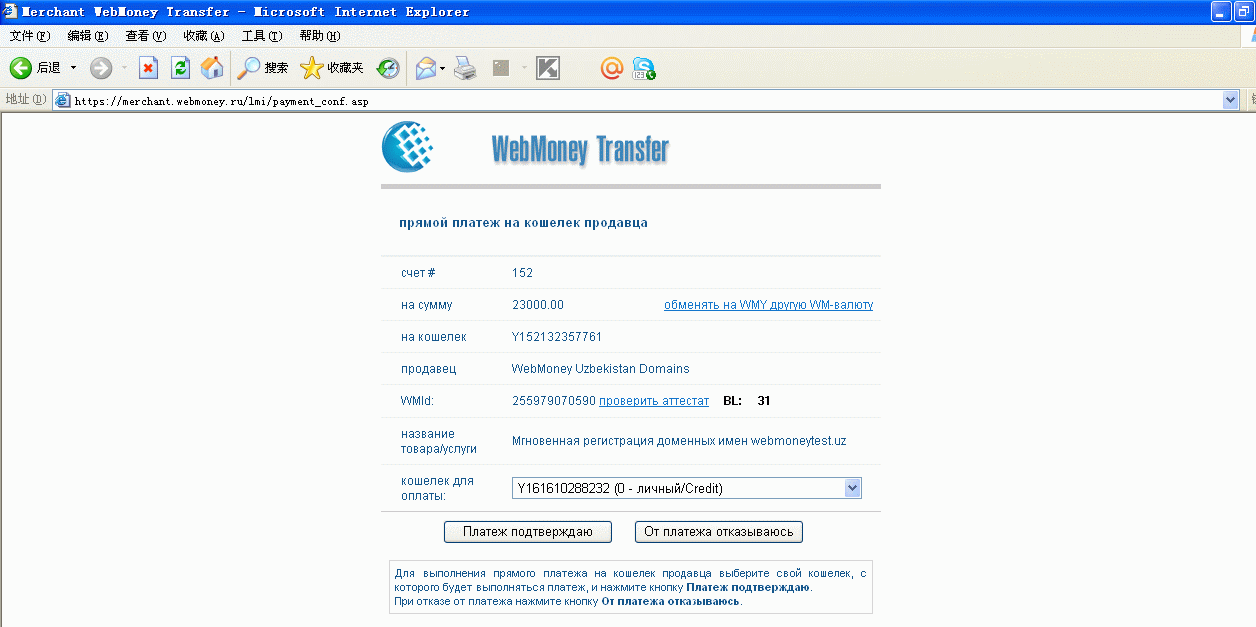Go back with the 后退 button
This screenshot has height=627, width=1256.
(x=36, y=68)
